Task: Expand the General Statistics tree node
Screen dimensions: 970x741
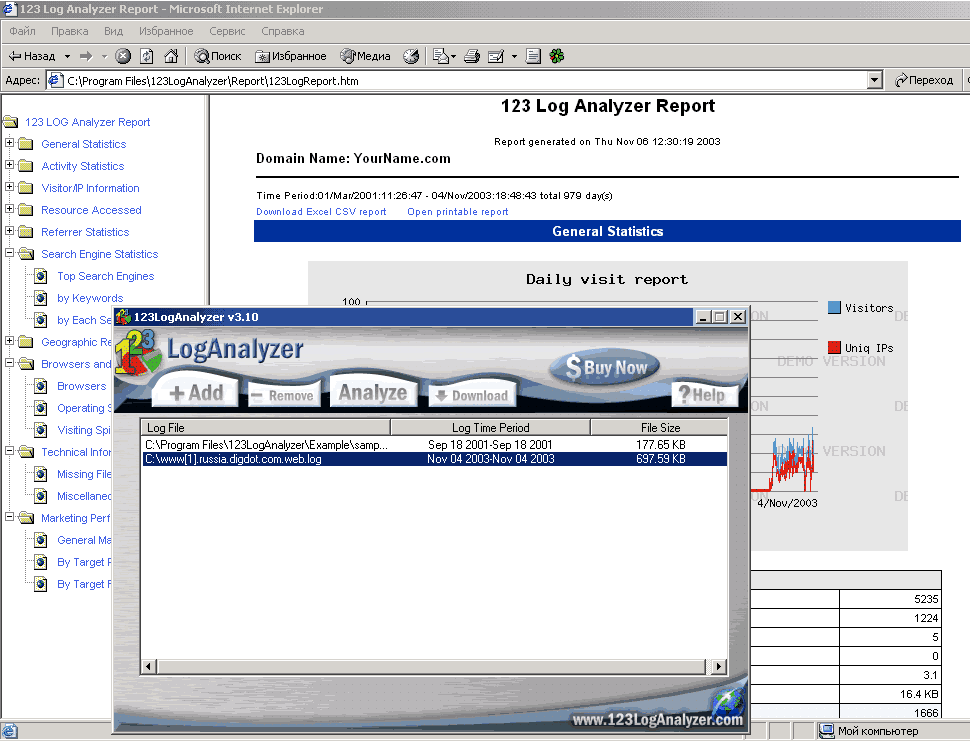Action: pyautogui.click(x=10, y=144)
